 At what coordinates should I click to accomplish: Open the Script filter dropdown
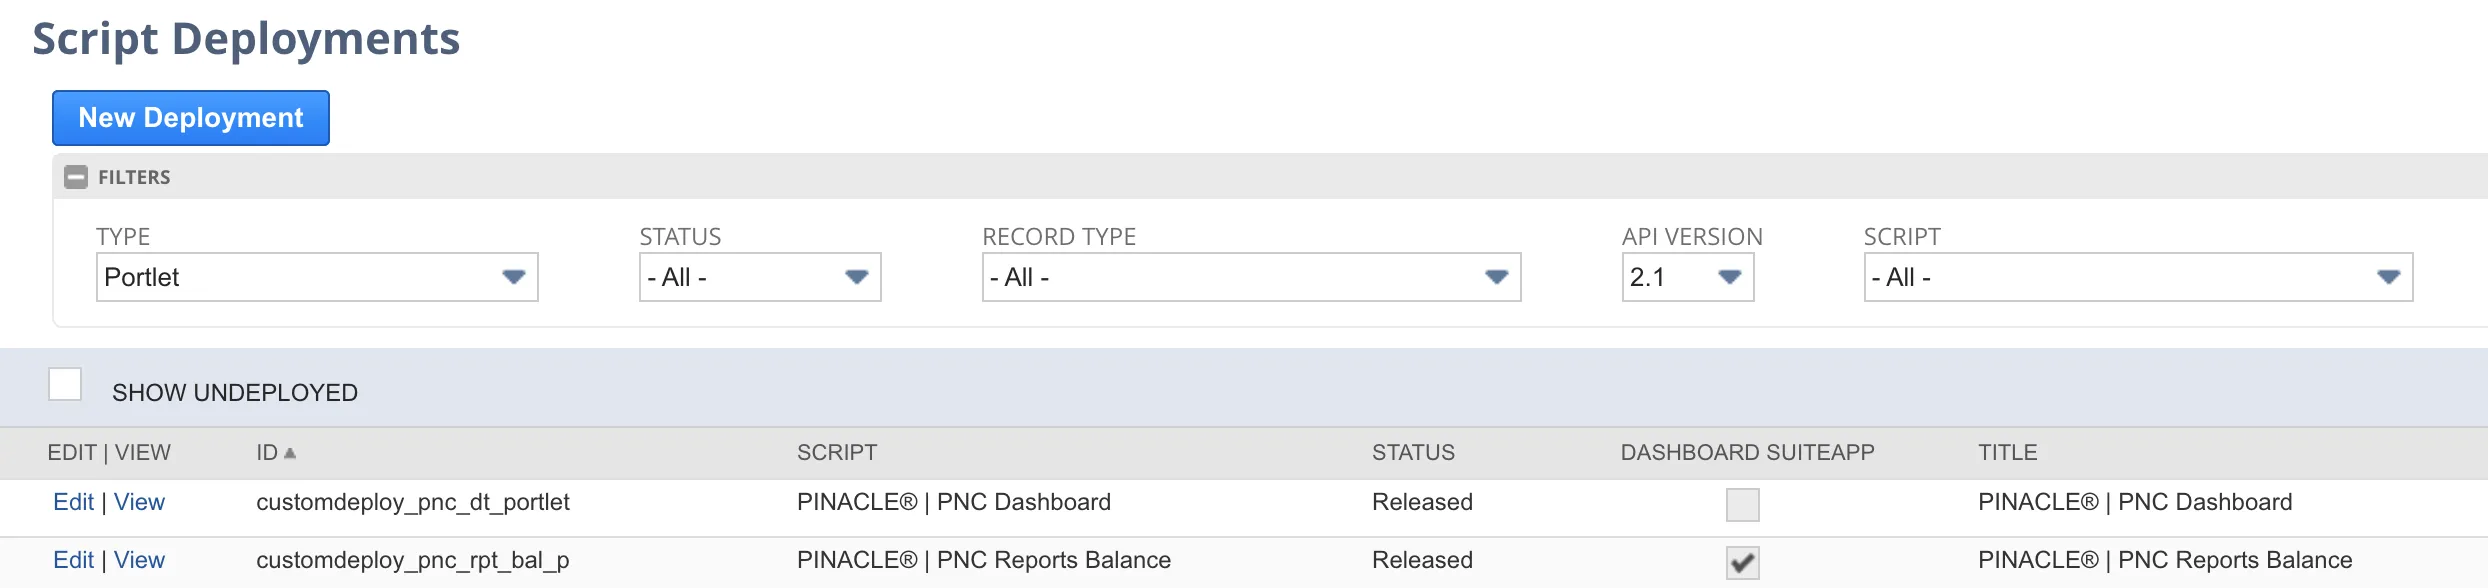pyautogui.click(x=2138, y=277)
